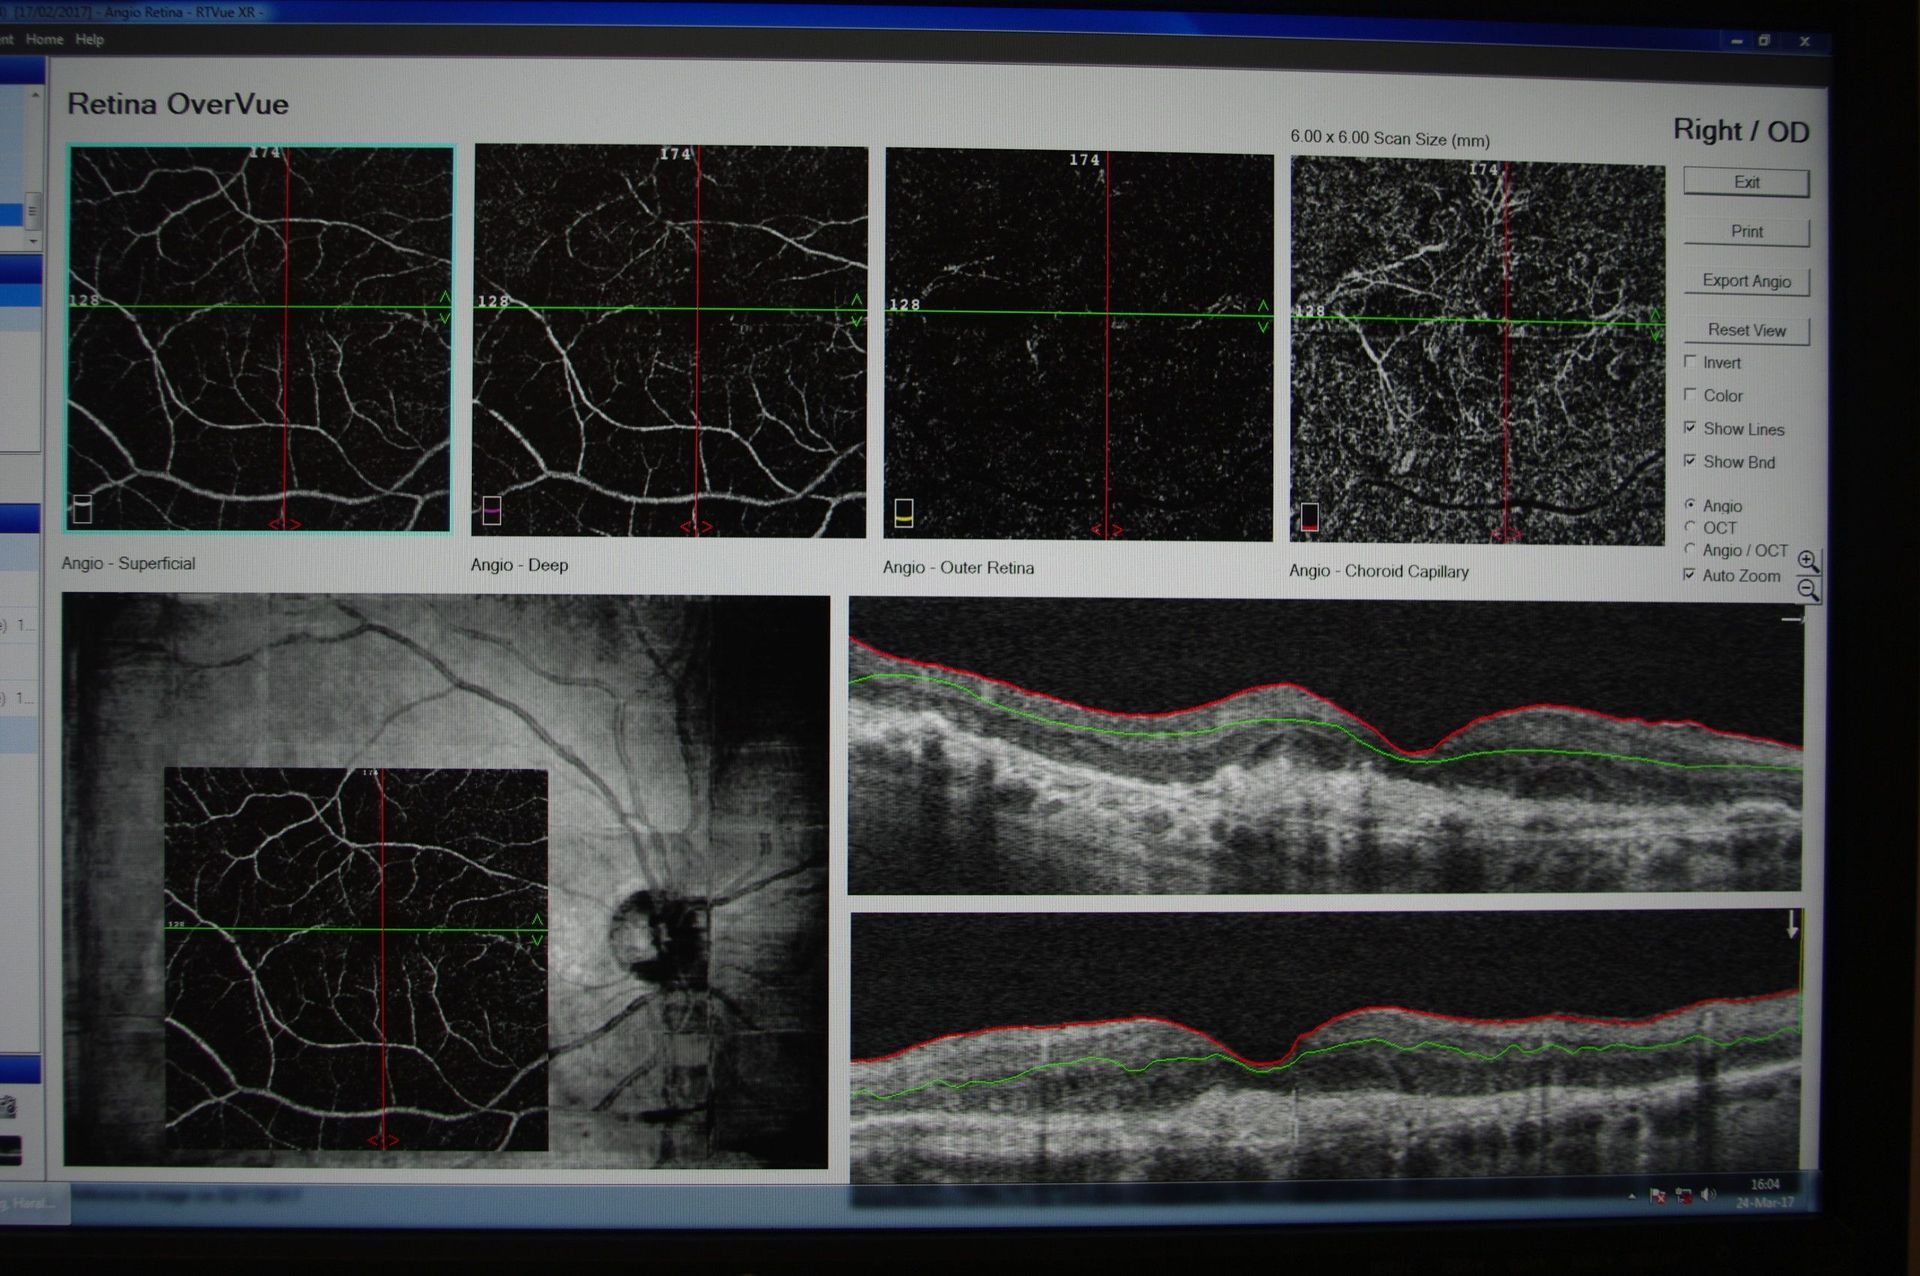Click the outer retina boundary icon
This screenshot has width=1920, height=1276.
pos(903,514)
